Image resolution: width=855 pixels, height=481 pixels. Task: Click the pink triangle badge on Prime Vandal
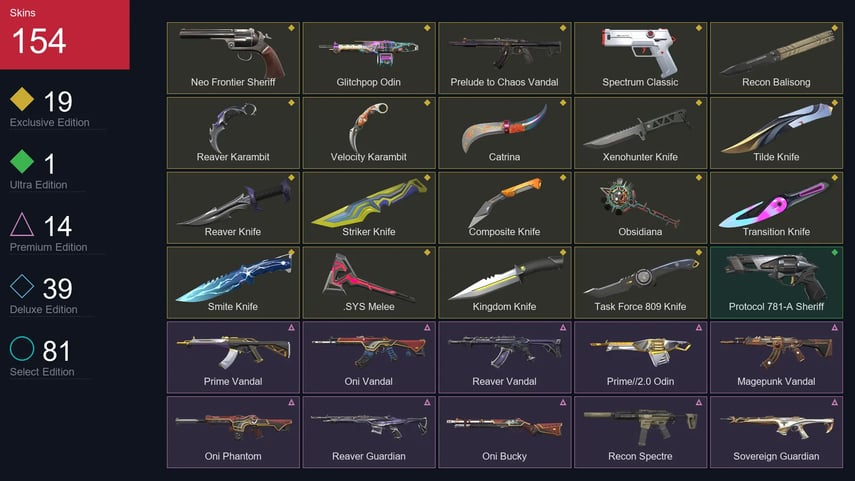tap(291, 327)
